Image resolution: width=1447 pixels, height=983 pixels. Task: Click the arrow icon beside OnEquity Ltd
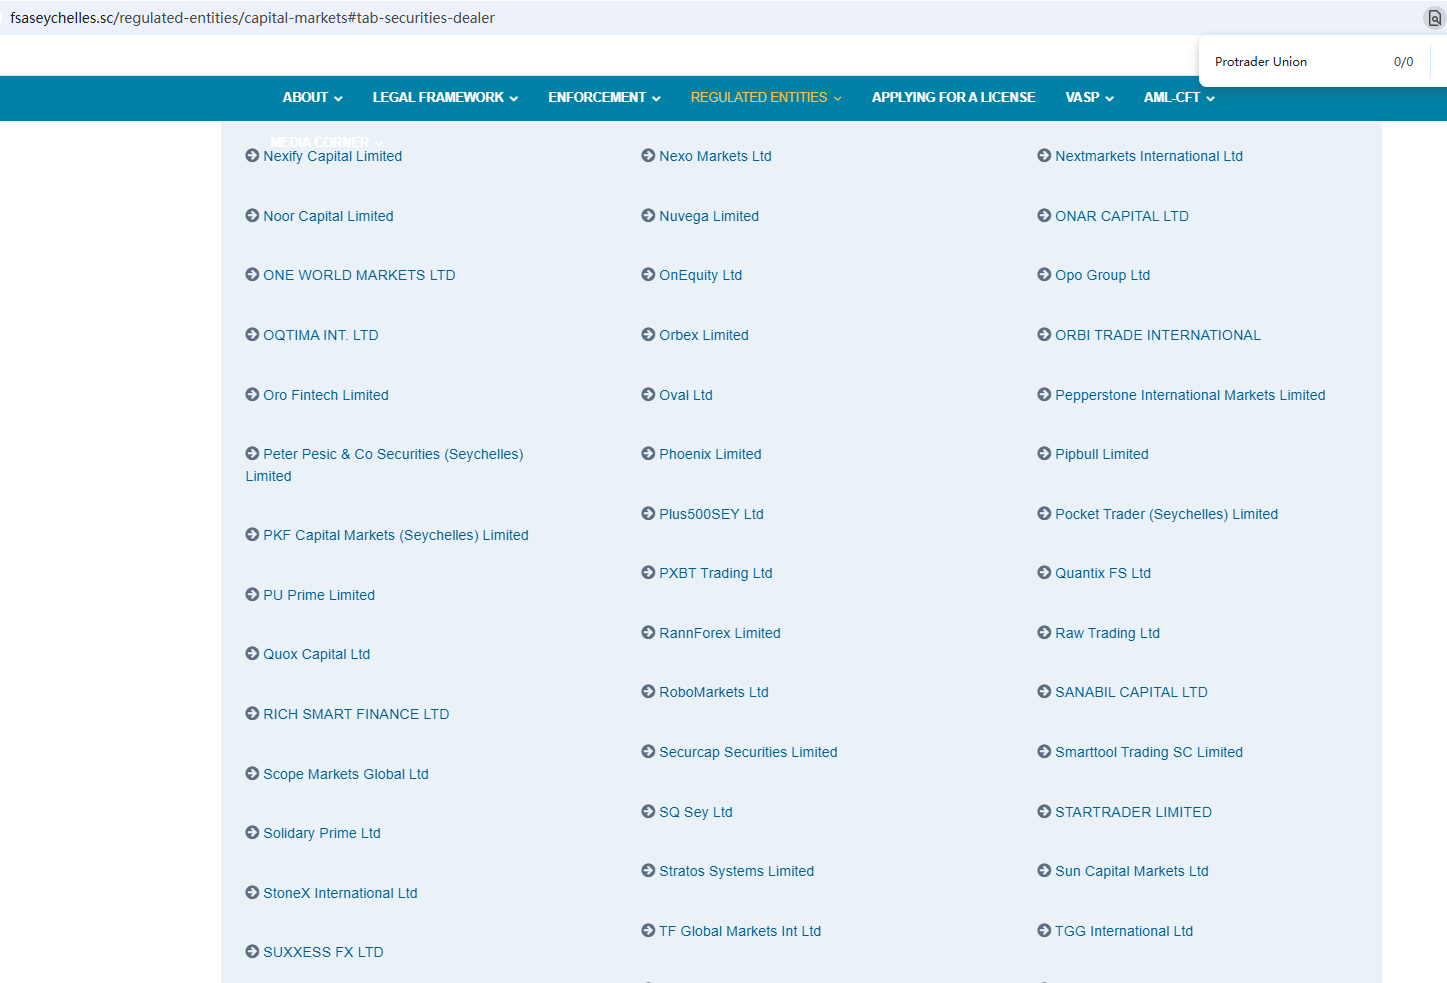[x=648, y=274]
